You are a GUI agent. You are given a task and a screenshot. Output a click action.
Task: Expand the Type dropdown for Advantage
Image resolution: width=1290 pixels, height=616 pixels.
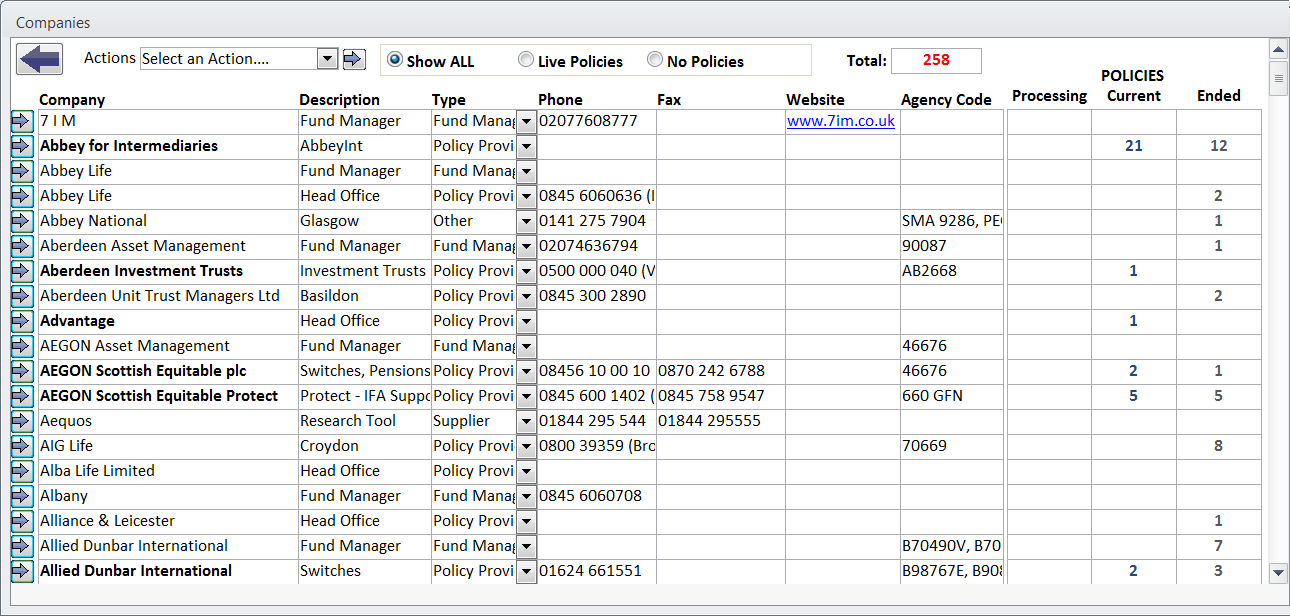526,321
